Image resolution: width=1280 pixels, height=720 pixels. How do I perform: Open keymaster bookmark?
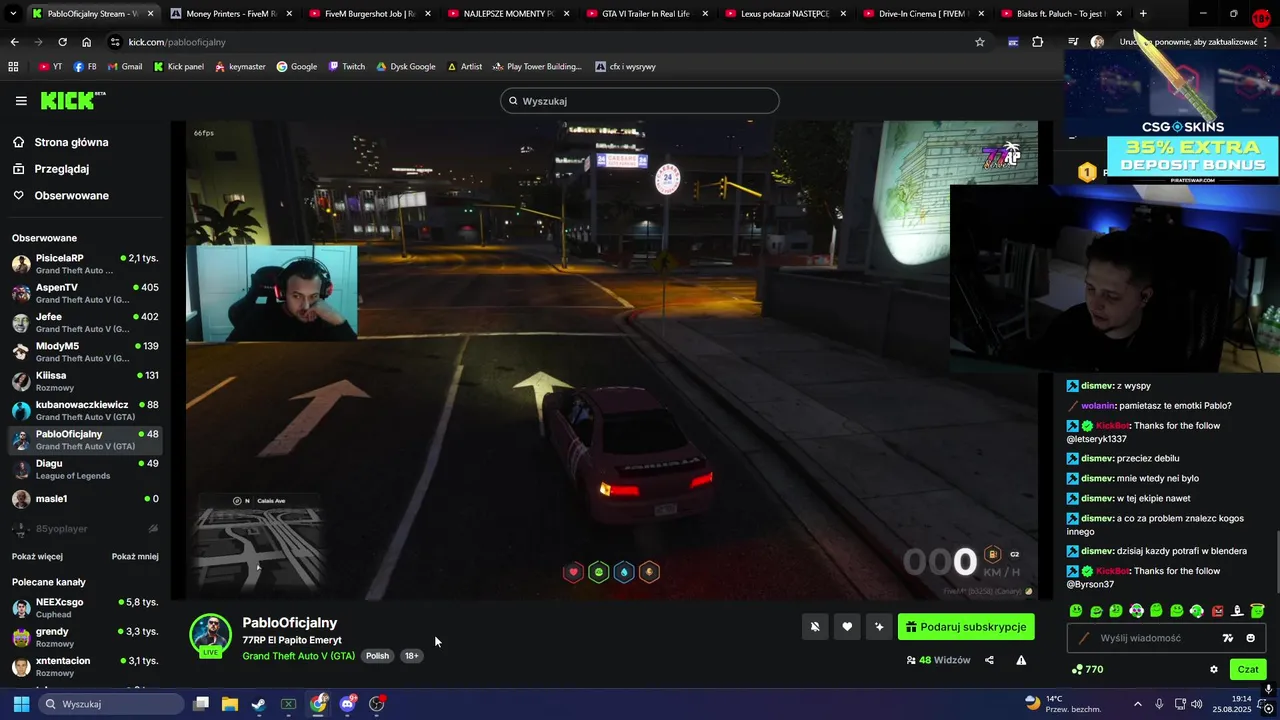[x=240, y=66]
